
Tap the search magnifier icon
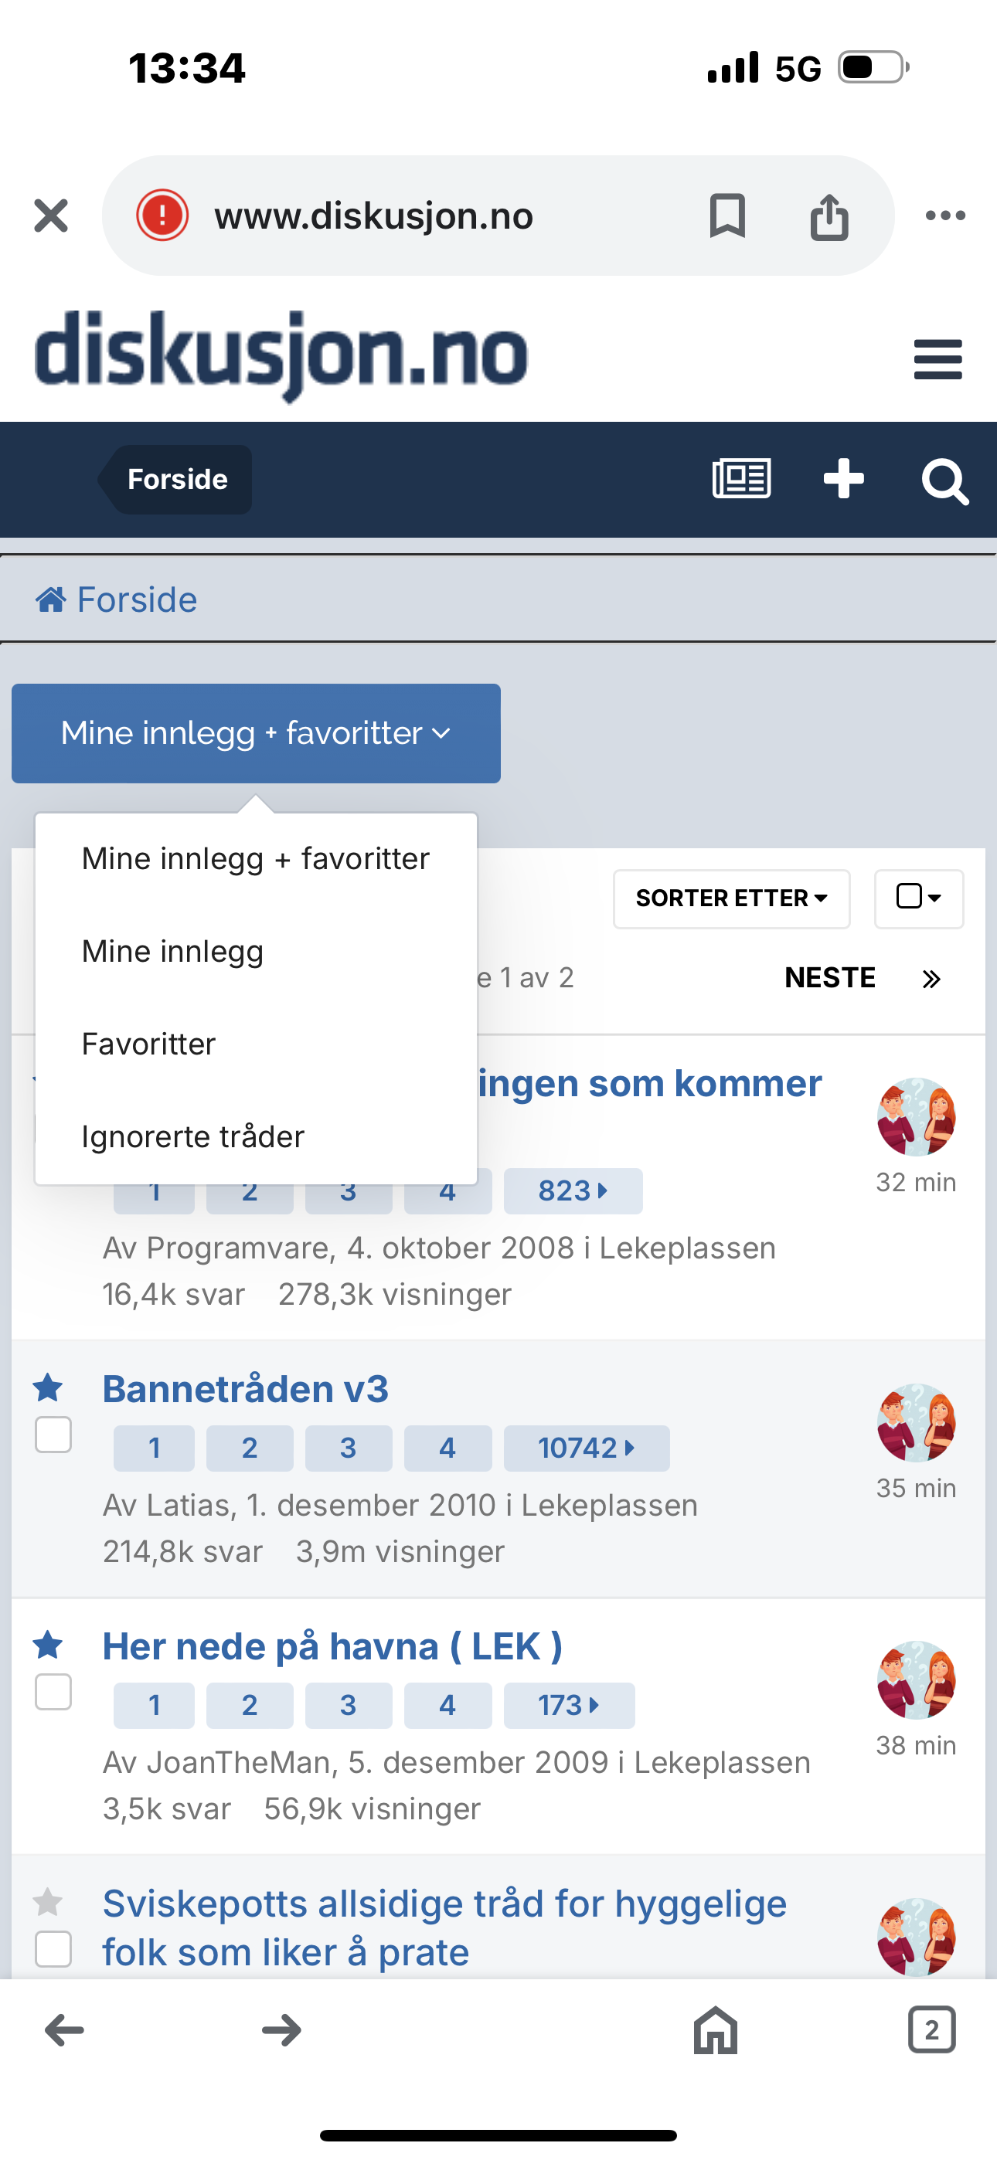point(945,482)
